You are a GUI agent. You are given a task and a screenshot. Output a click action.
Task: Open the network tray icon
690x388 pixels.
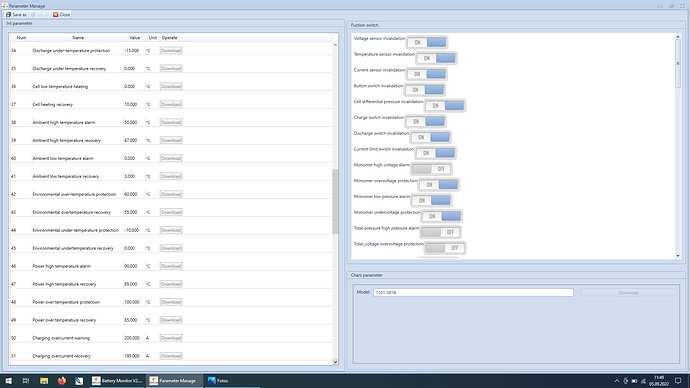click(643, 381)
